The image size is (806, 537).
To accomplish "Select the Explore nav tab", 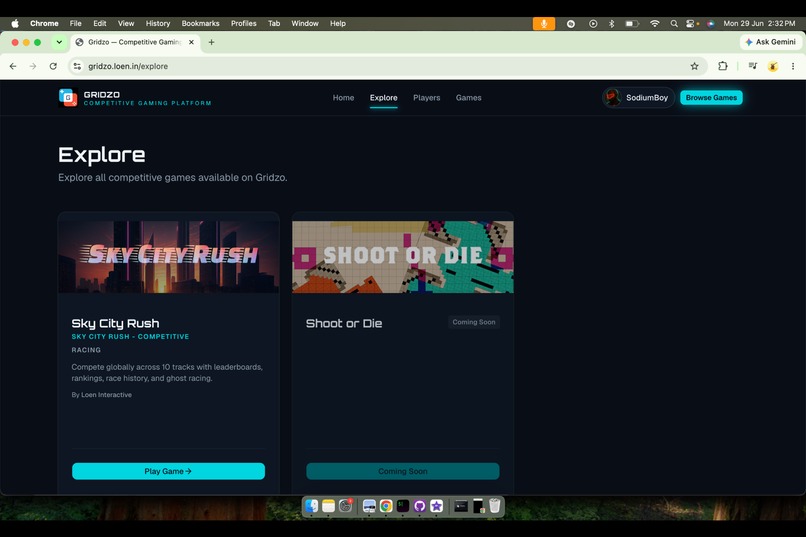I will [x=383, y=98].
